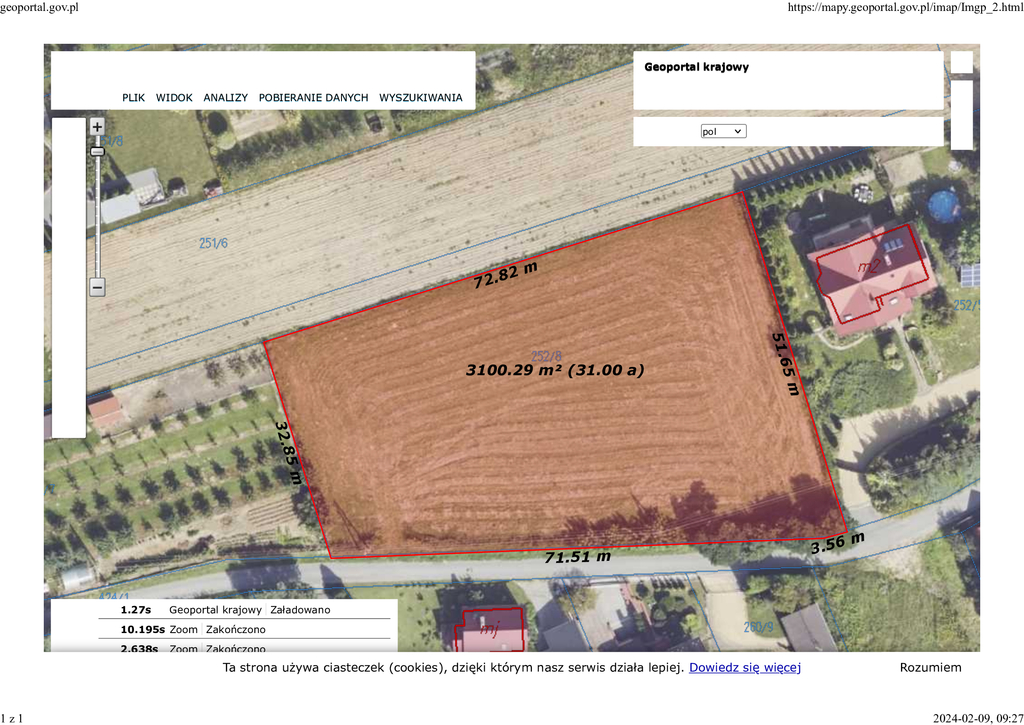Click the zoom out minus button
This screenshot has height=725, width=1024.
[97, 287]
